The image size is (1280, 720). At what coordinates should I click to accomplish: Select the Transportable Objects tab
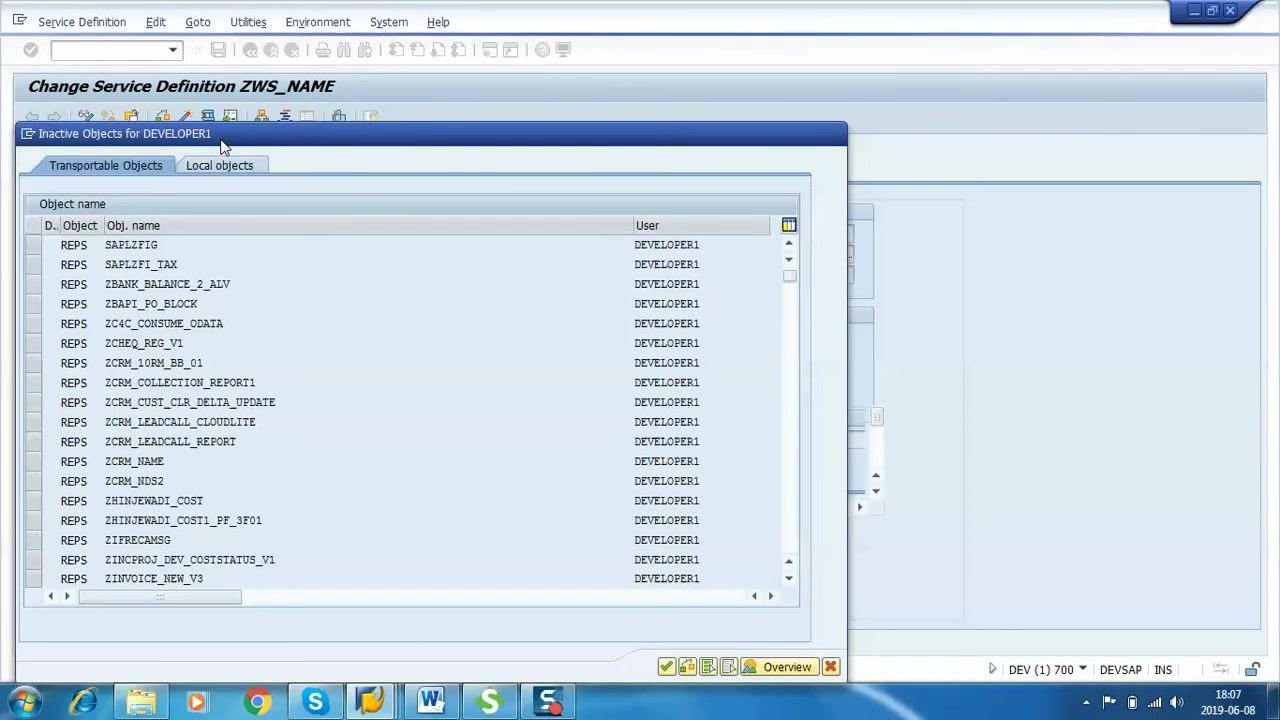[x=105, y=165]
